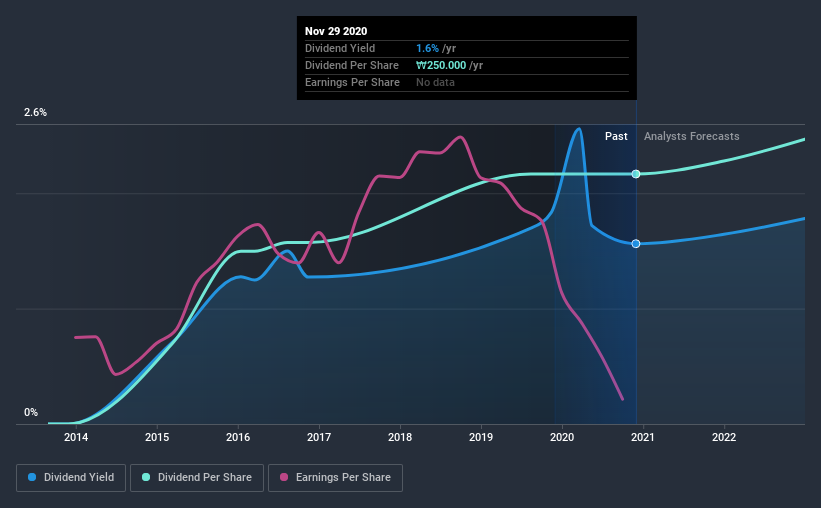Click the 2014 x-axis label
Viewport: 821px width, 508px height.
pos(76,437)
